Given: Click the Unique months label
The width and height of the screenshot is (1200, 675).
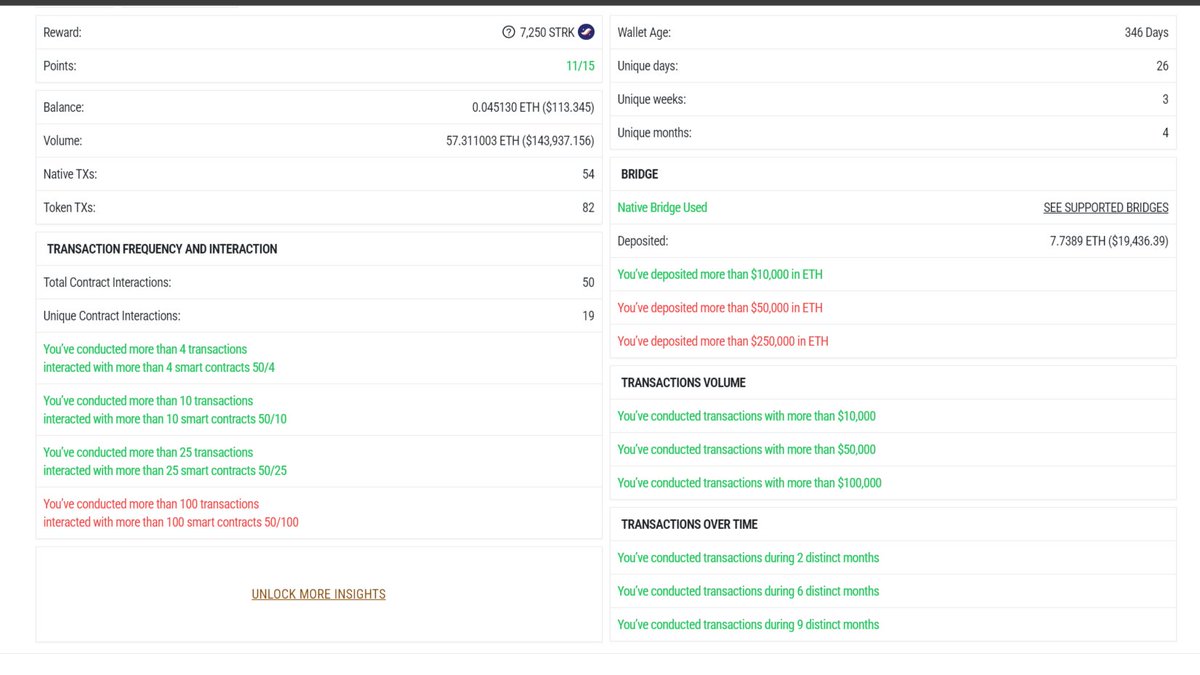Looking at the screenshot, I should pos(654,133).
